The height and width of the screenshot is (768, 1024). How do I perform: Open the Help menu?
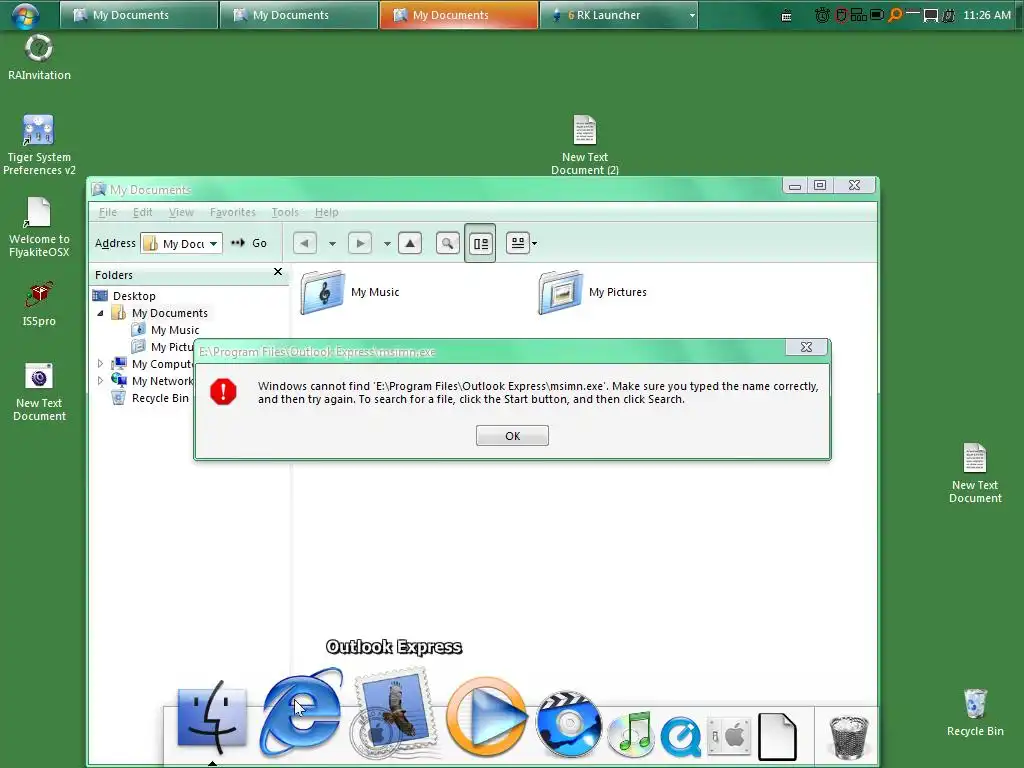click(x=327, y=212)
